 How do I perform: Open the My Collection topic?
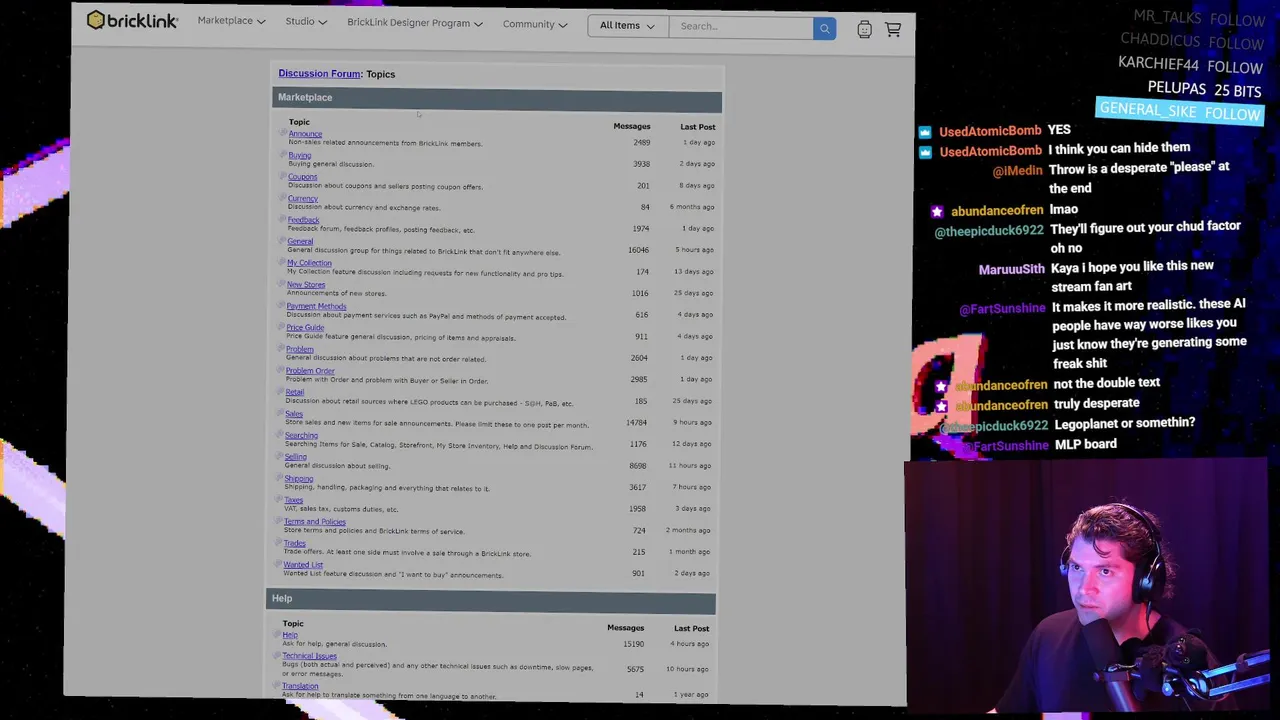(x=309, y=263)
